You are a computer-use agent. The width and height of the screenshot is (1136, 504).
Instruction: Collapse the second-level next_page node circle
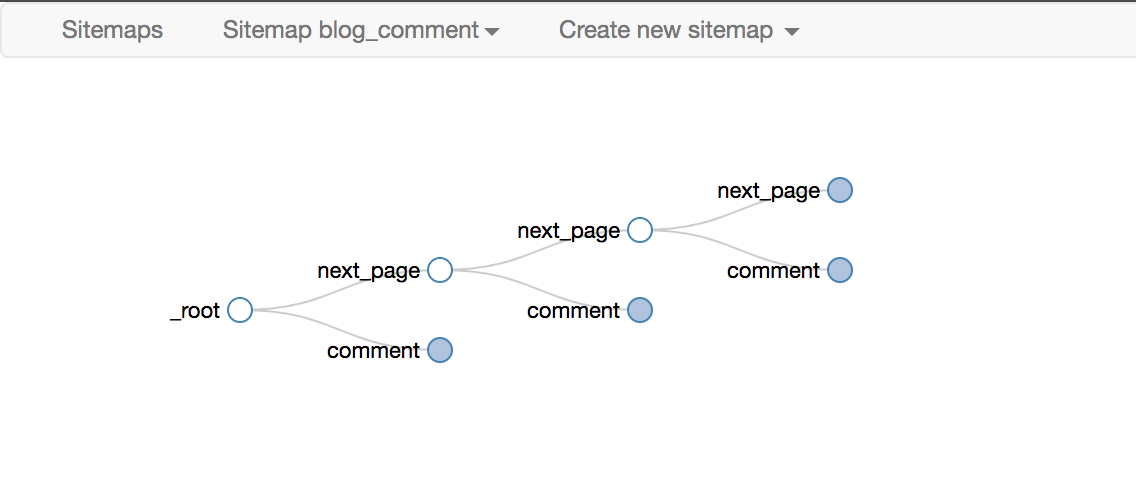[640, 230]
